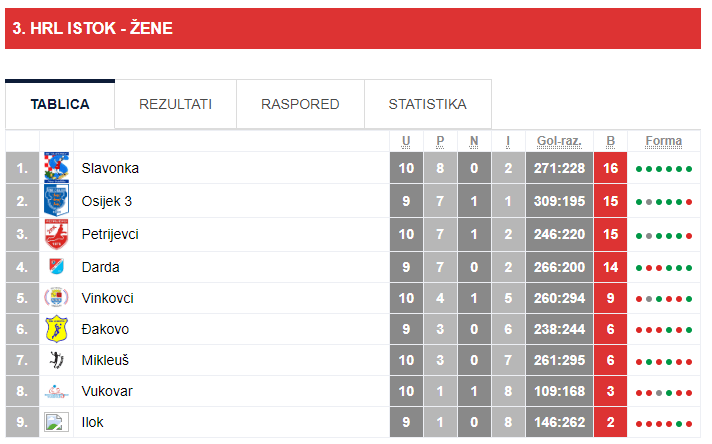Open the Slavonka team link
This screenshot has width=712, height=444.
click(x=110, y=168)
